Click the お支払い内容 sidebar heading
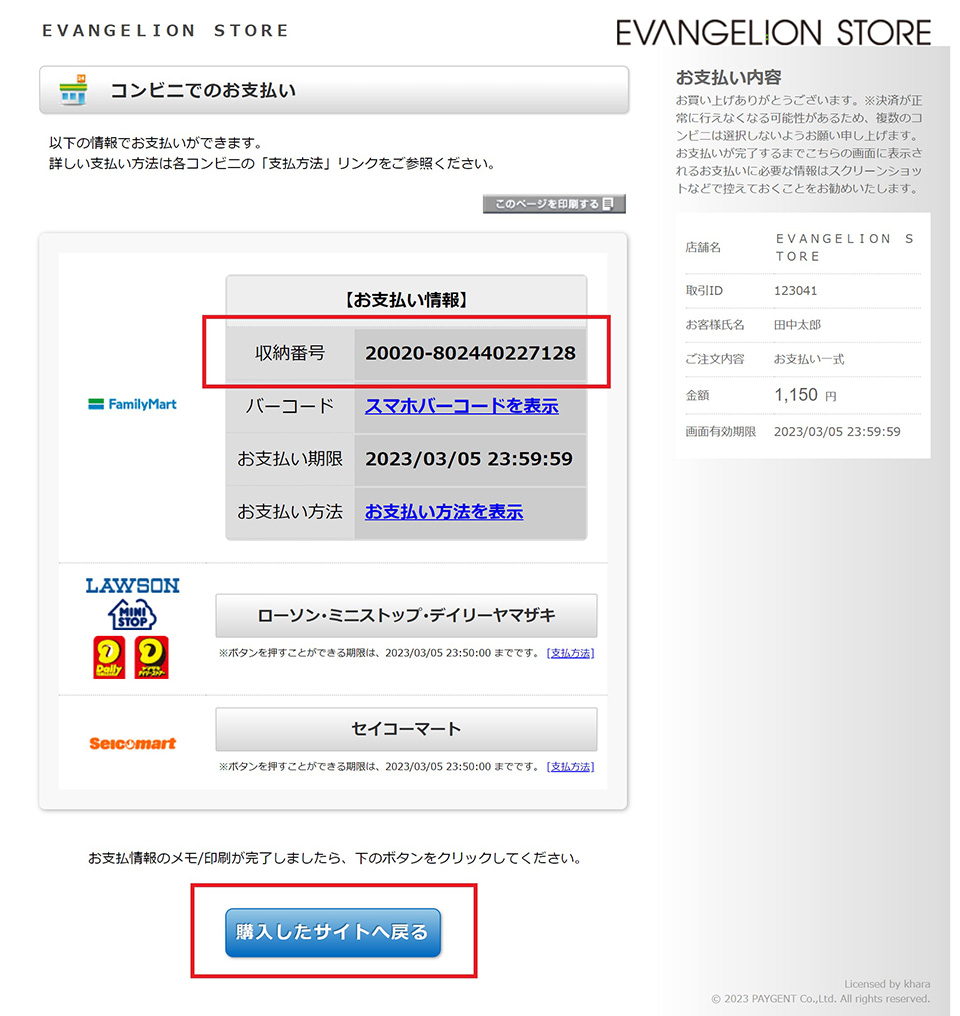The image size is (960, 1016). tap(728, 78)
